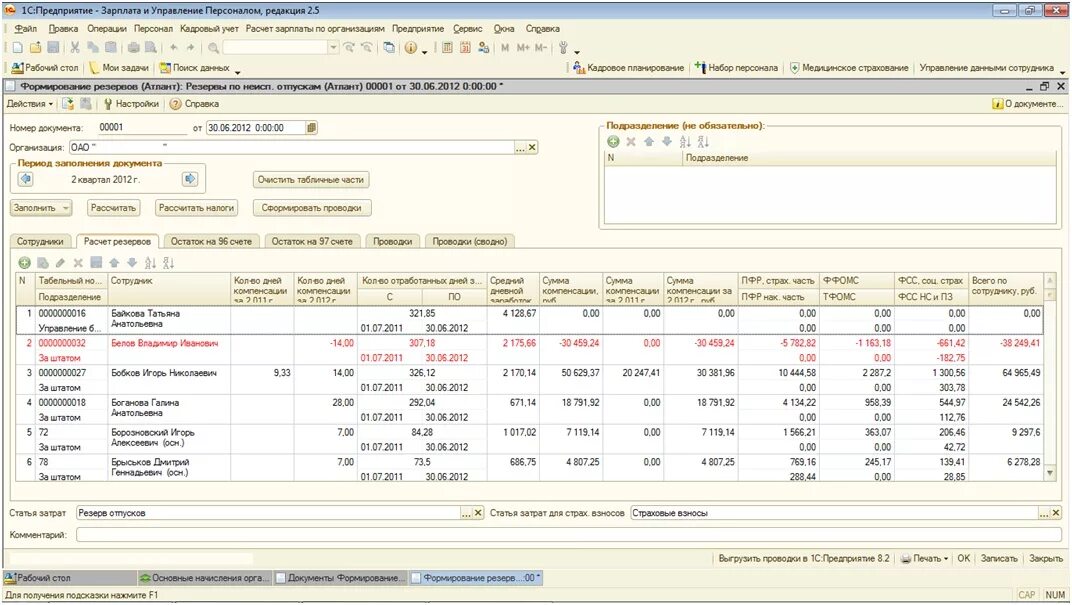Open Кадровый учет menu
The image size is (1072, 605).
(209, 29)
